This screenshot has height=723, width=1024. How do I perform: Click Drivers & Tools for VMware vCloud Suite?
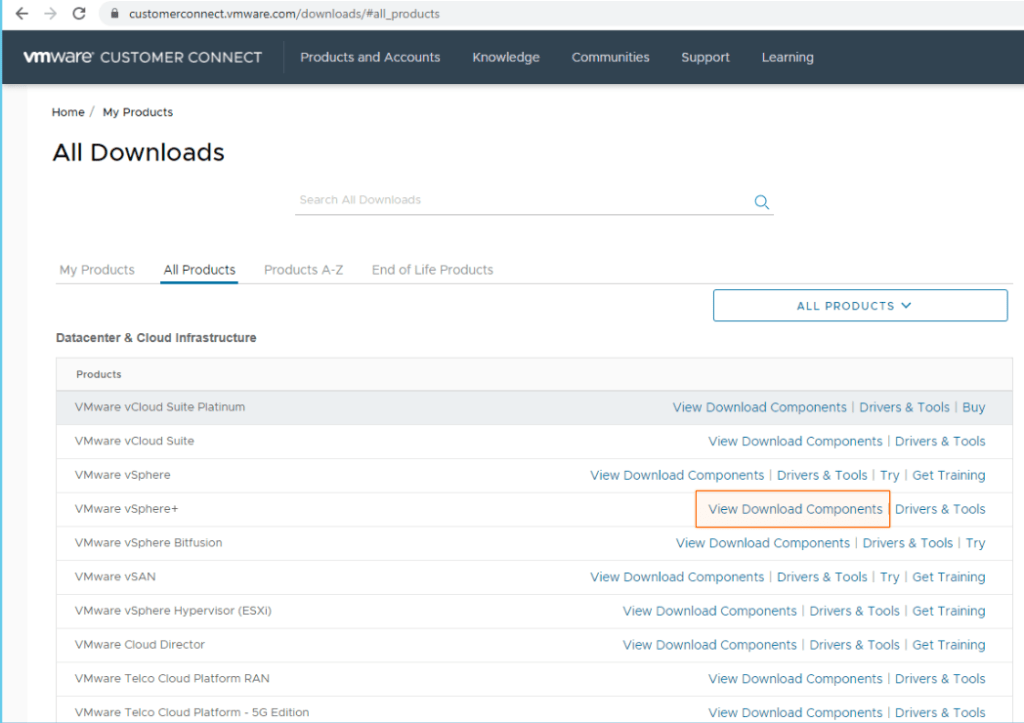pos(940,441)
